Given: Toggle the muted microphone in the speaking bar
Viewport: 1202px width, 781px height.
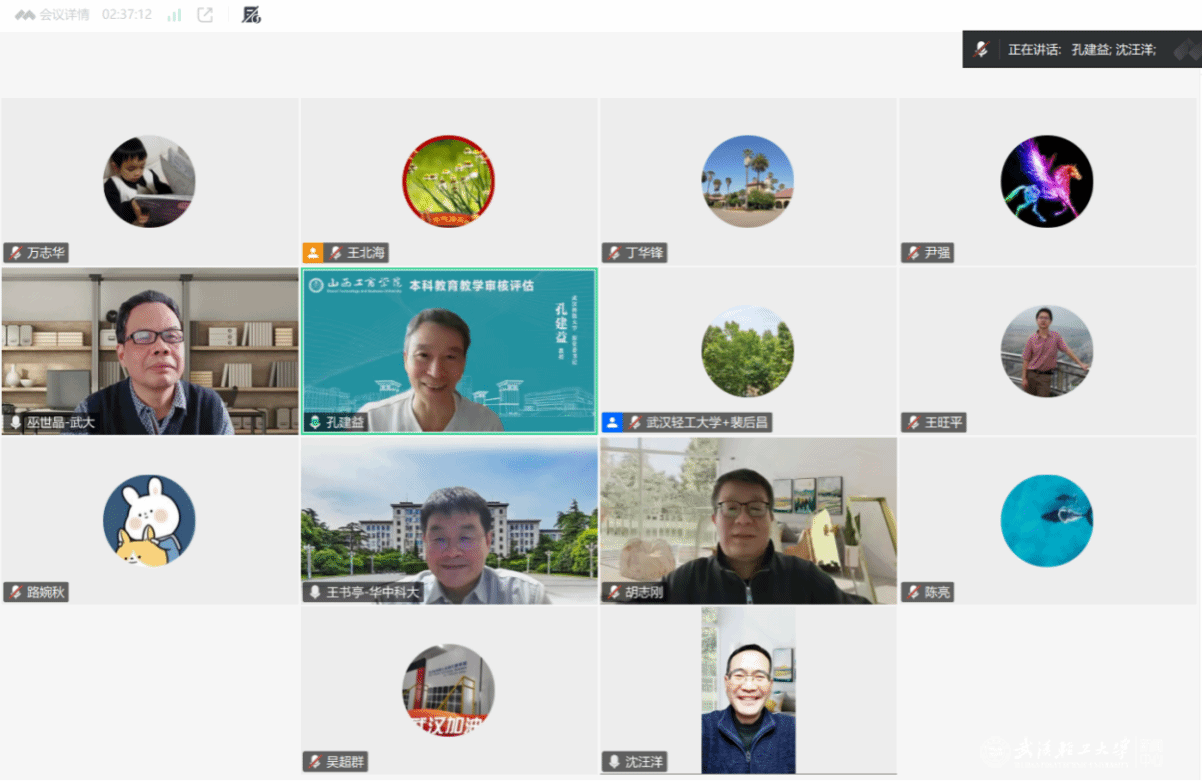Looking at the screenshot, I should click(x=981, y=49).
